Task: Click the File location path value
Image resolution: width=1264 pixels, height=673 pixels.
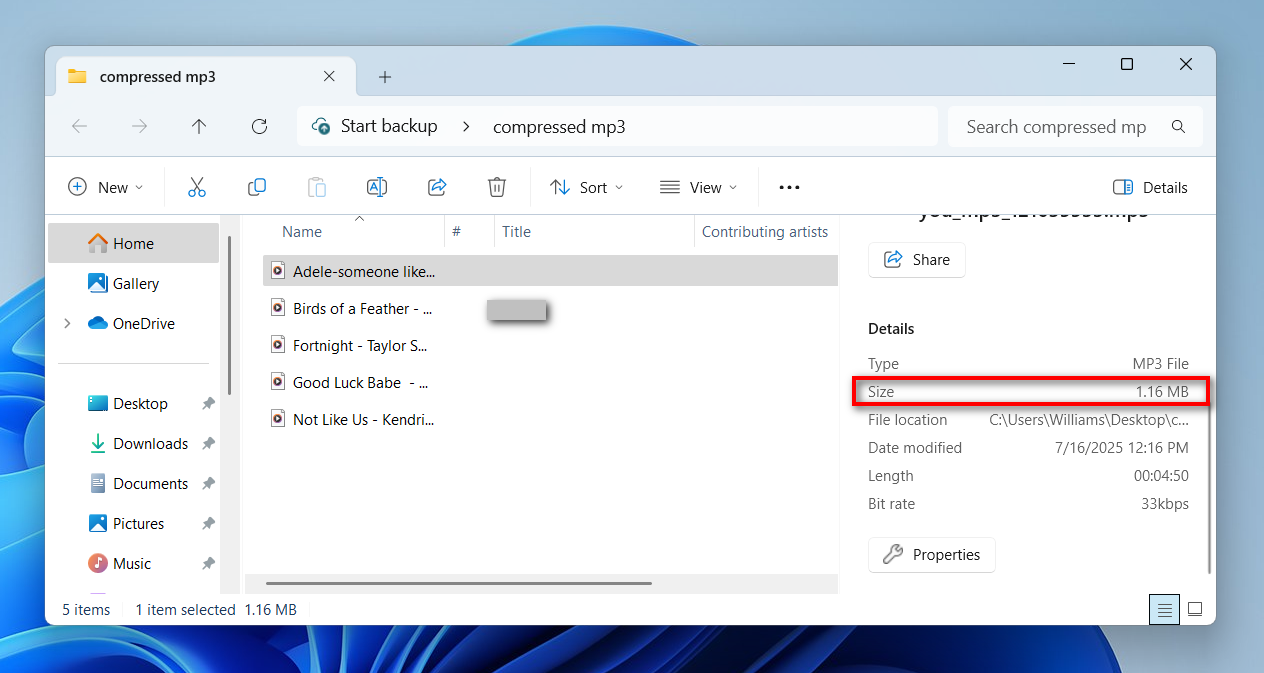Action: coord(1089,420)
